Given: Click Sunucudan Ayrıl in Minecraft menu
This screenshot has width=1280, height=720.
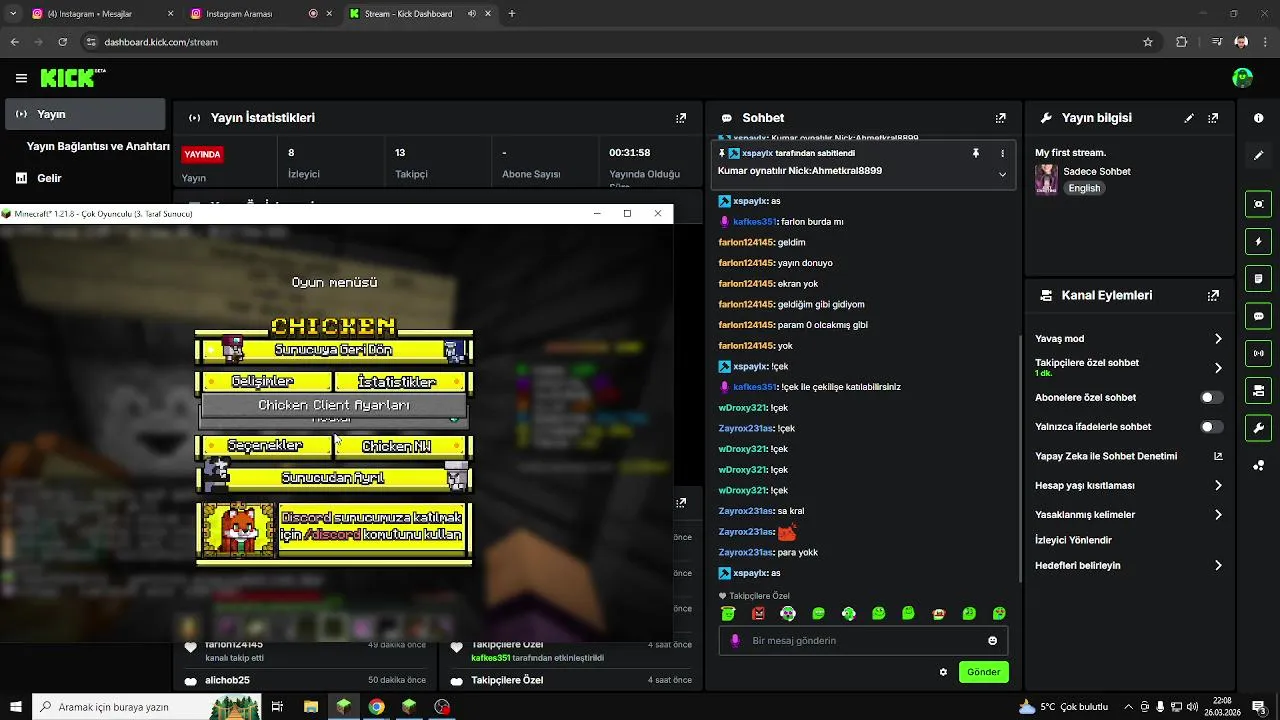Looking at the screenshot, I should click(333, 478).
